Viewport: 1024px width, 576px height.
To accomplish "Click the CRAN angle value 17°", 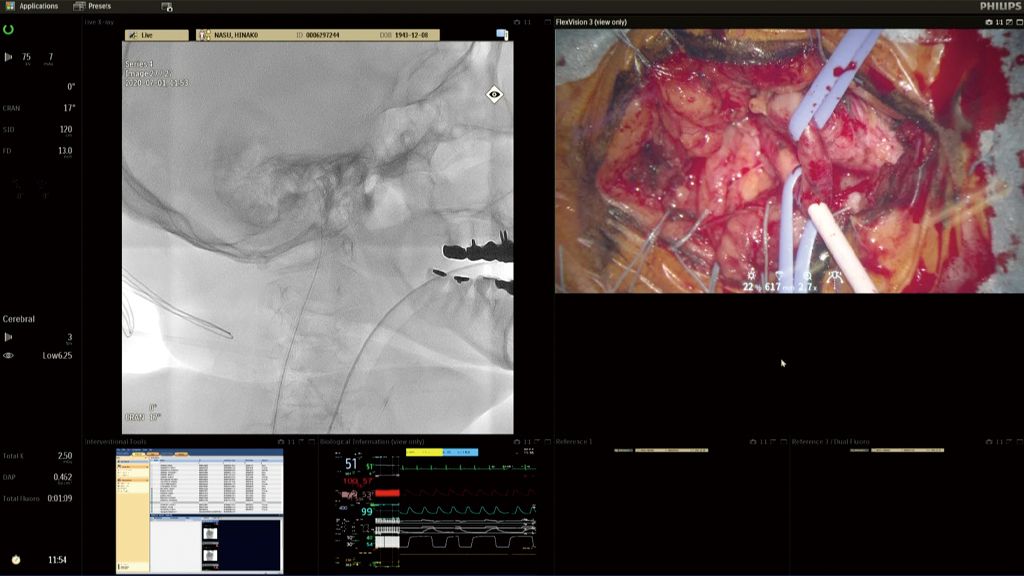I will click(x=69, y=108).
